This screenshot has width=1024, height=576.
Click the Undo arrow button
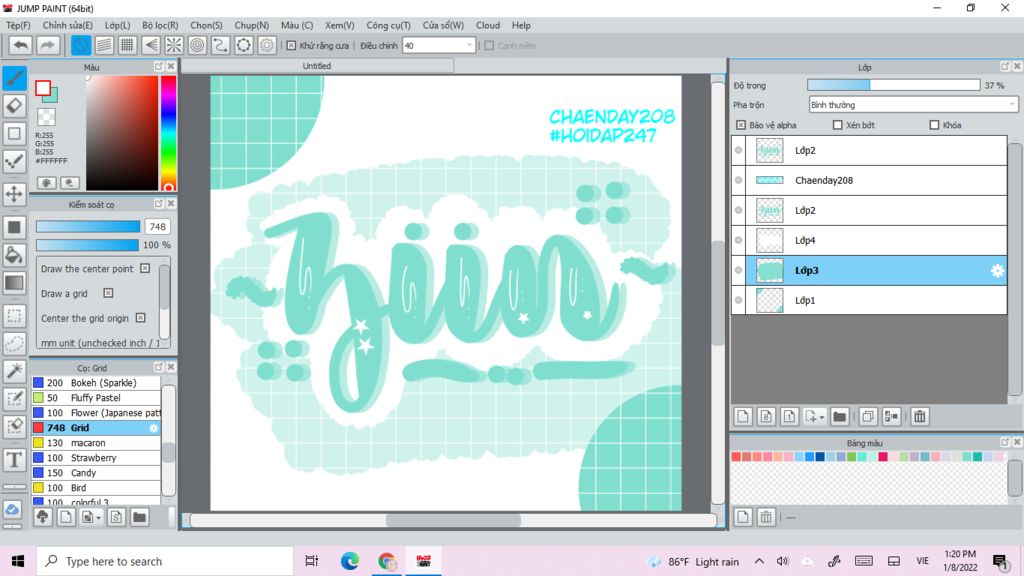[x=20, y=46]
